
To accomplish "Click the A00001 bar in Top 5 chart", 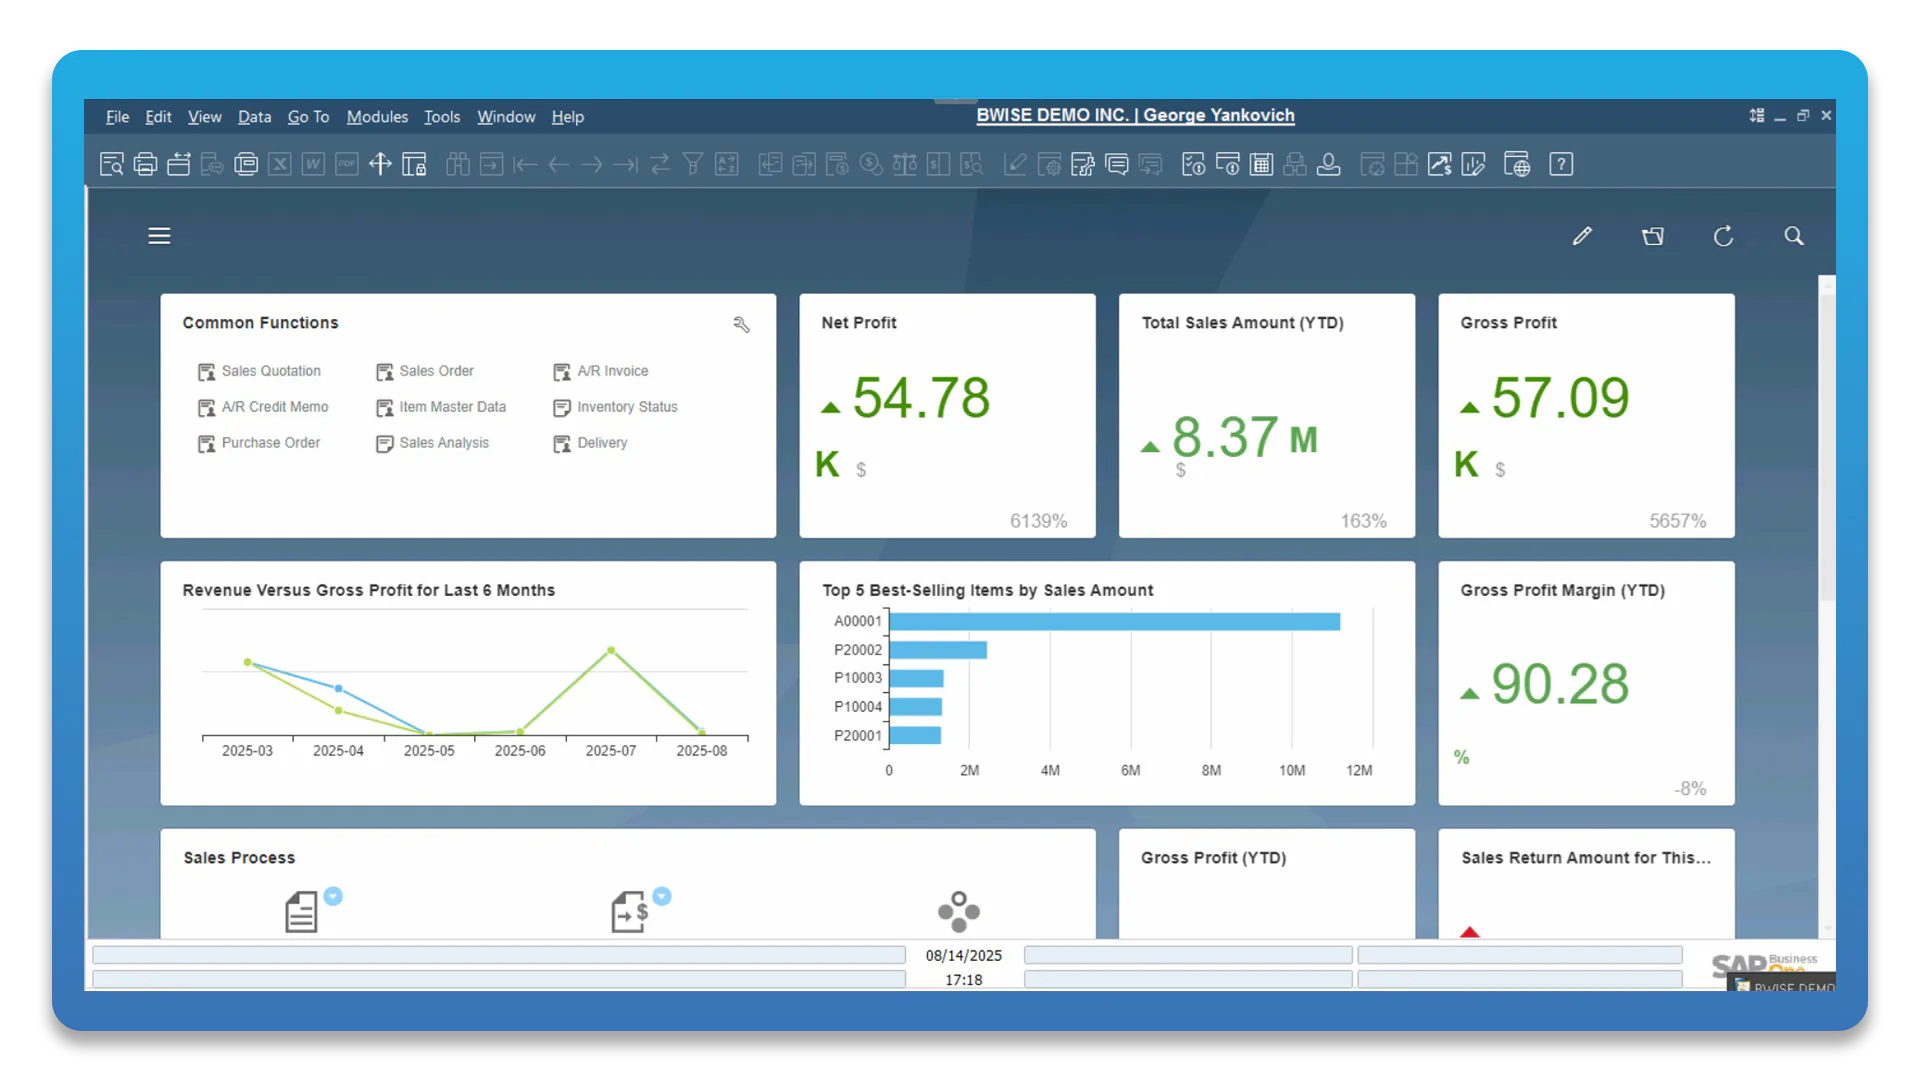I will click(1114, 622).
